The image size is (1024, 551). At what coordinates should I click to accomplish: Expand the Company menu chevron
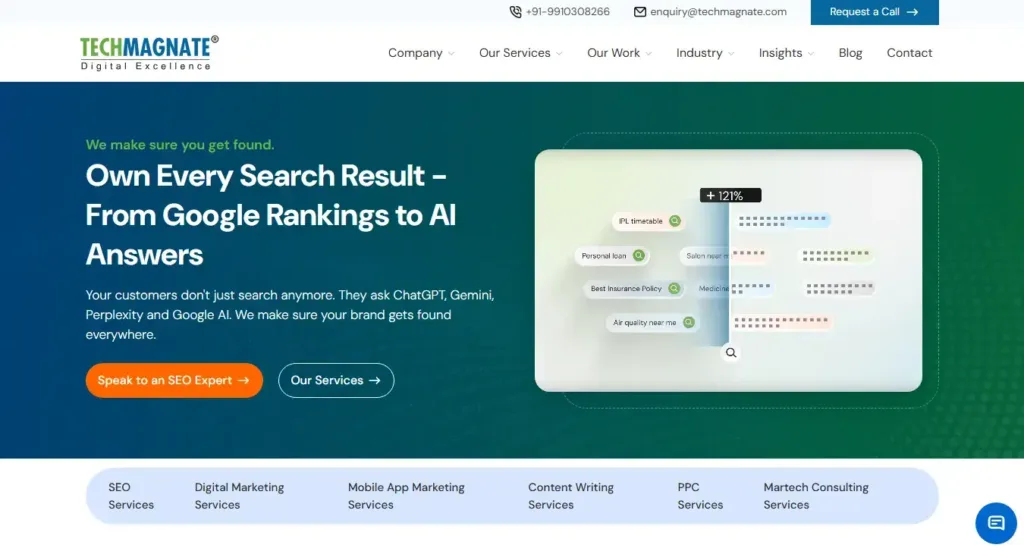click(451, 54)
